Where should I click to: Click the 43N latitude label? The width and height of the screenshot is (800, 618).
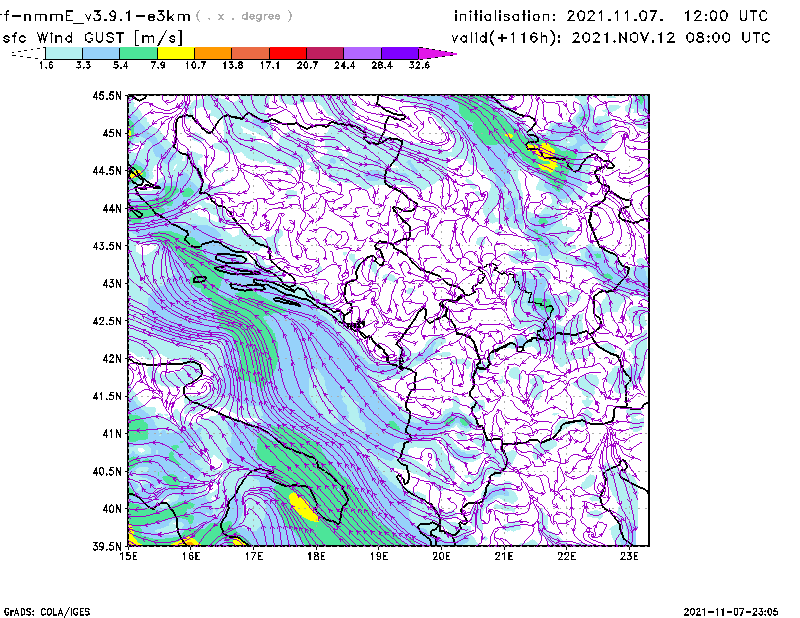pos(112,283)
